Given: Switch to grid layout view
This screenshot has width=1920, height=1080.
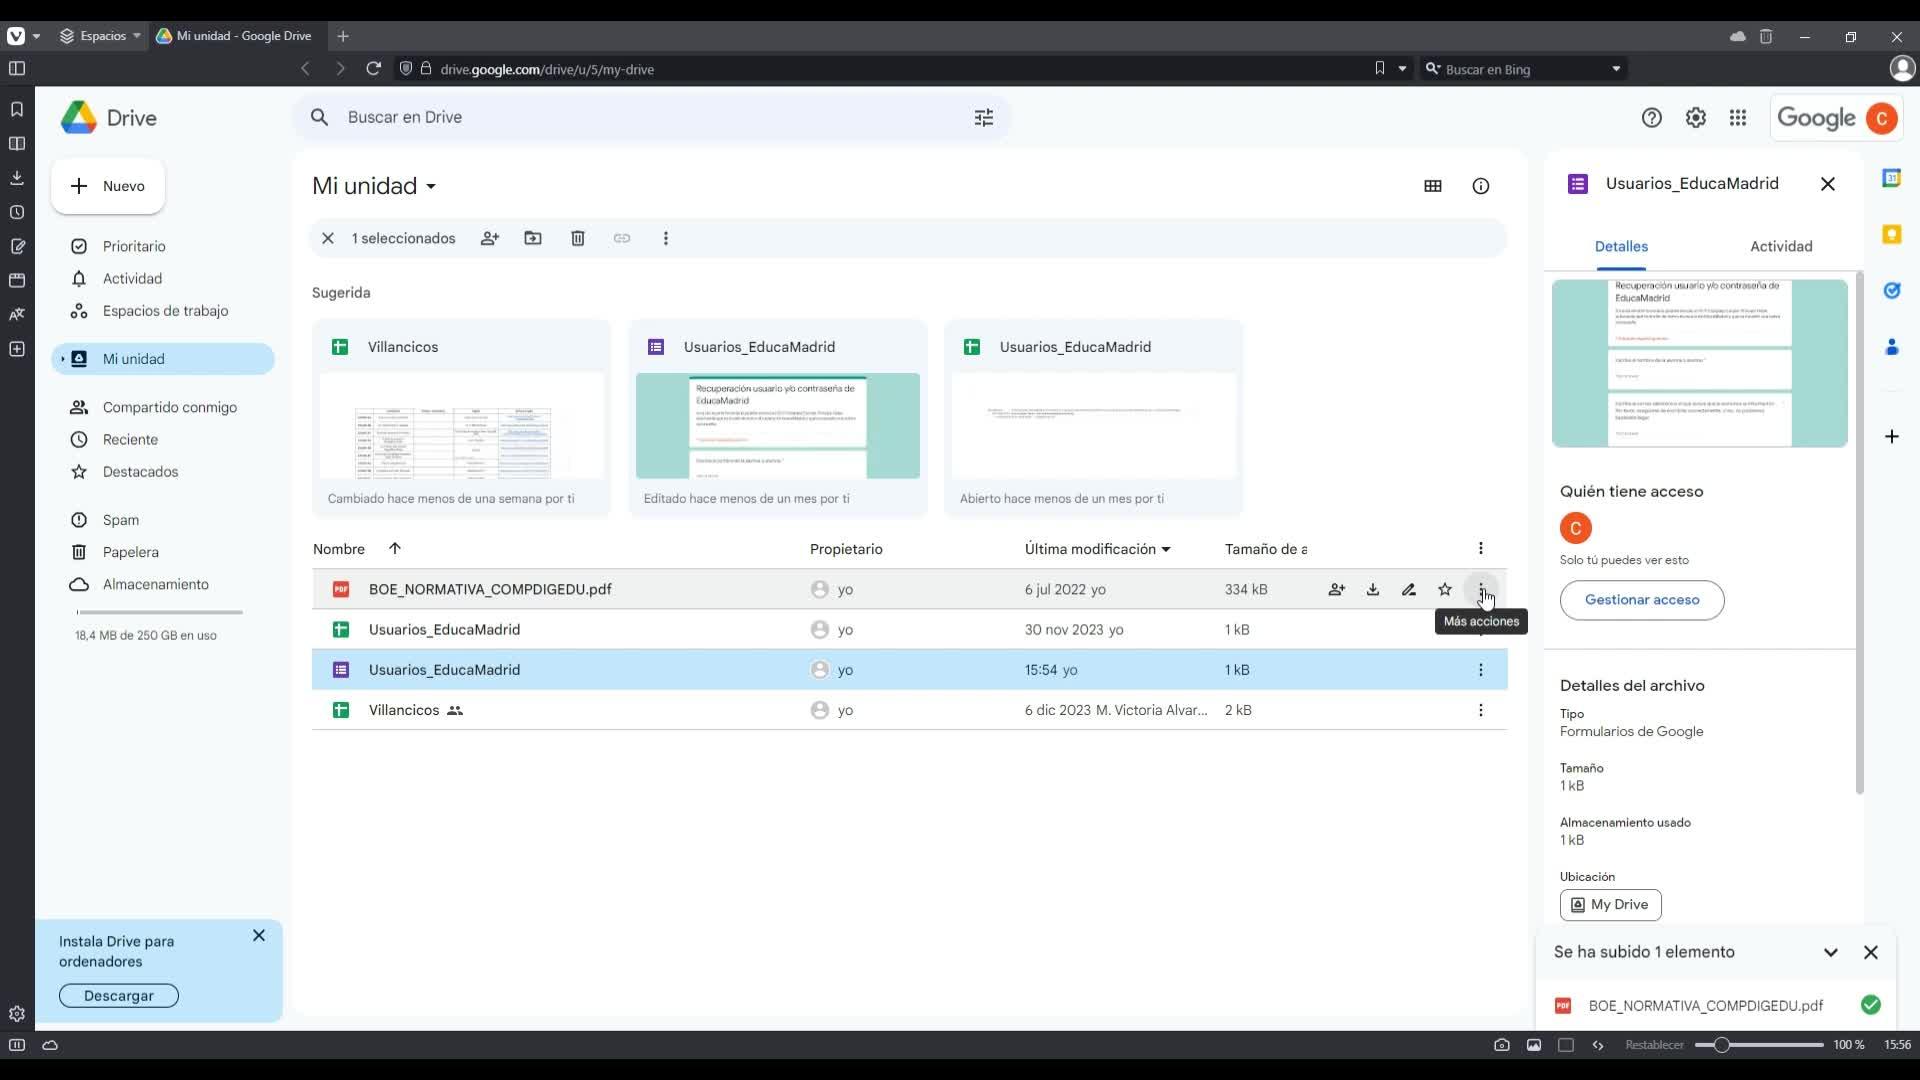Looking at the screenshot, I should pos(1433,186).
